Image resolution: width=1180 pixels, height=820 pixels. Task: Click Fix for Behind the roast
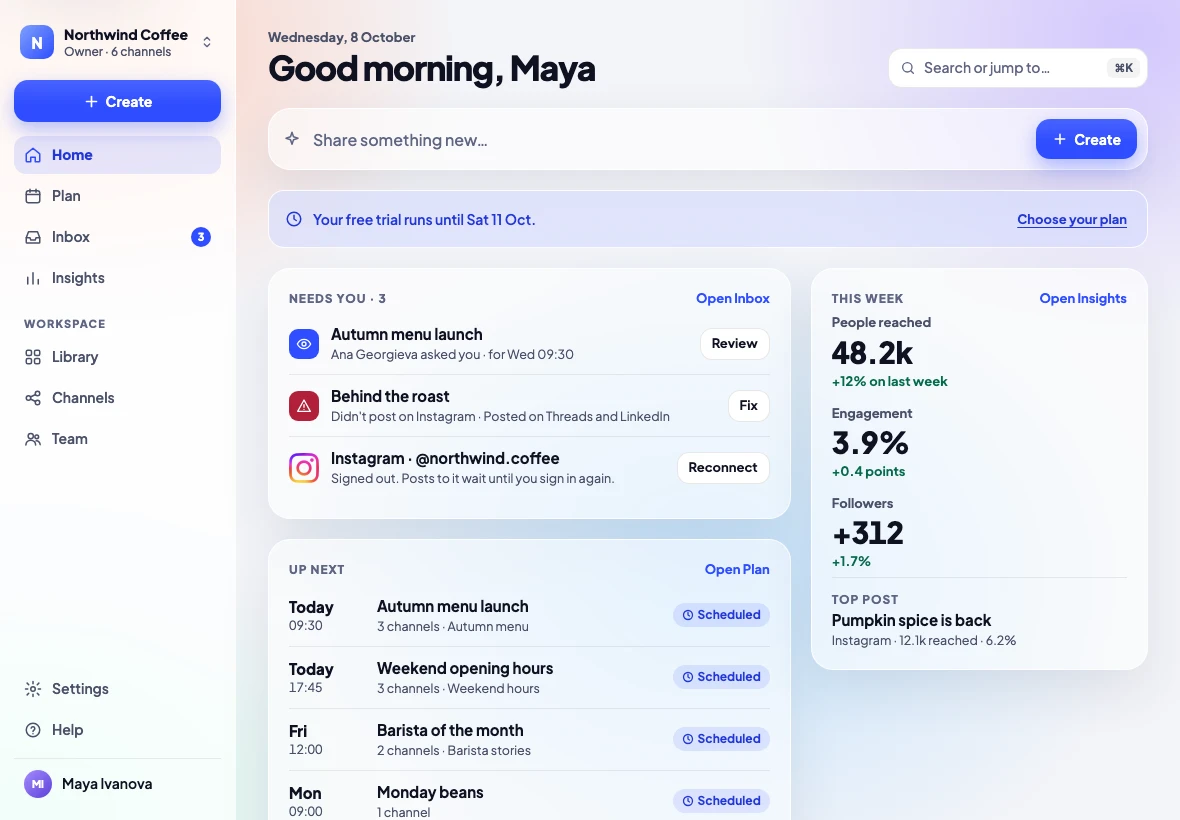click(748, 405)
